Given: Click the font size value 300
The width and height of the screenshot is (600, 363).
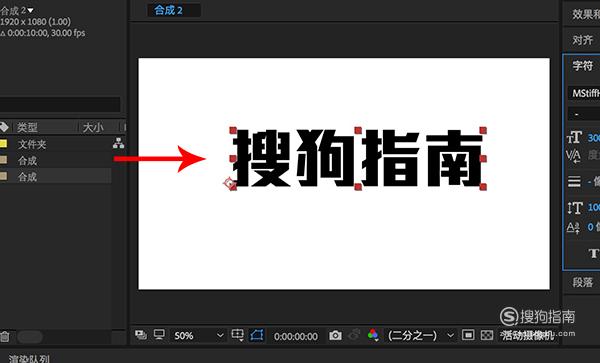Looking at the screenshot, I should [x=594, y=138].
